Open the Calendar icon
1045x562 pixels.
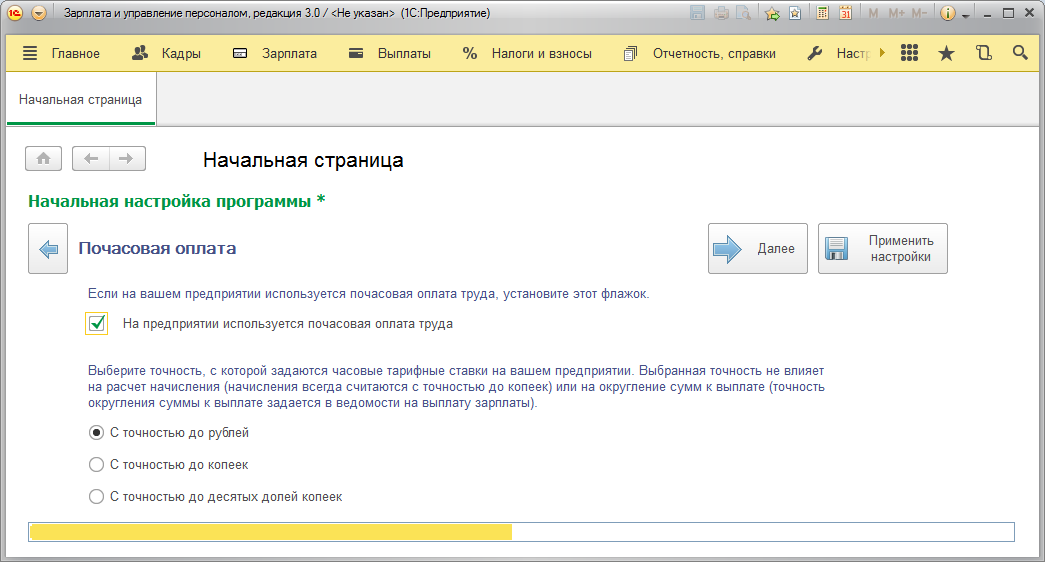846,13
